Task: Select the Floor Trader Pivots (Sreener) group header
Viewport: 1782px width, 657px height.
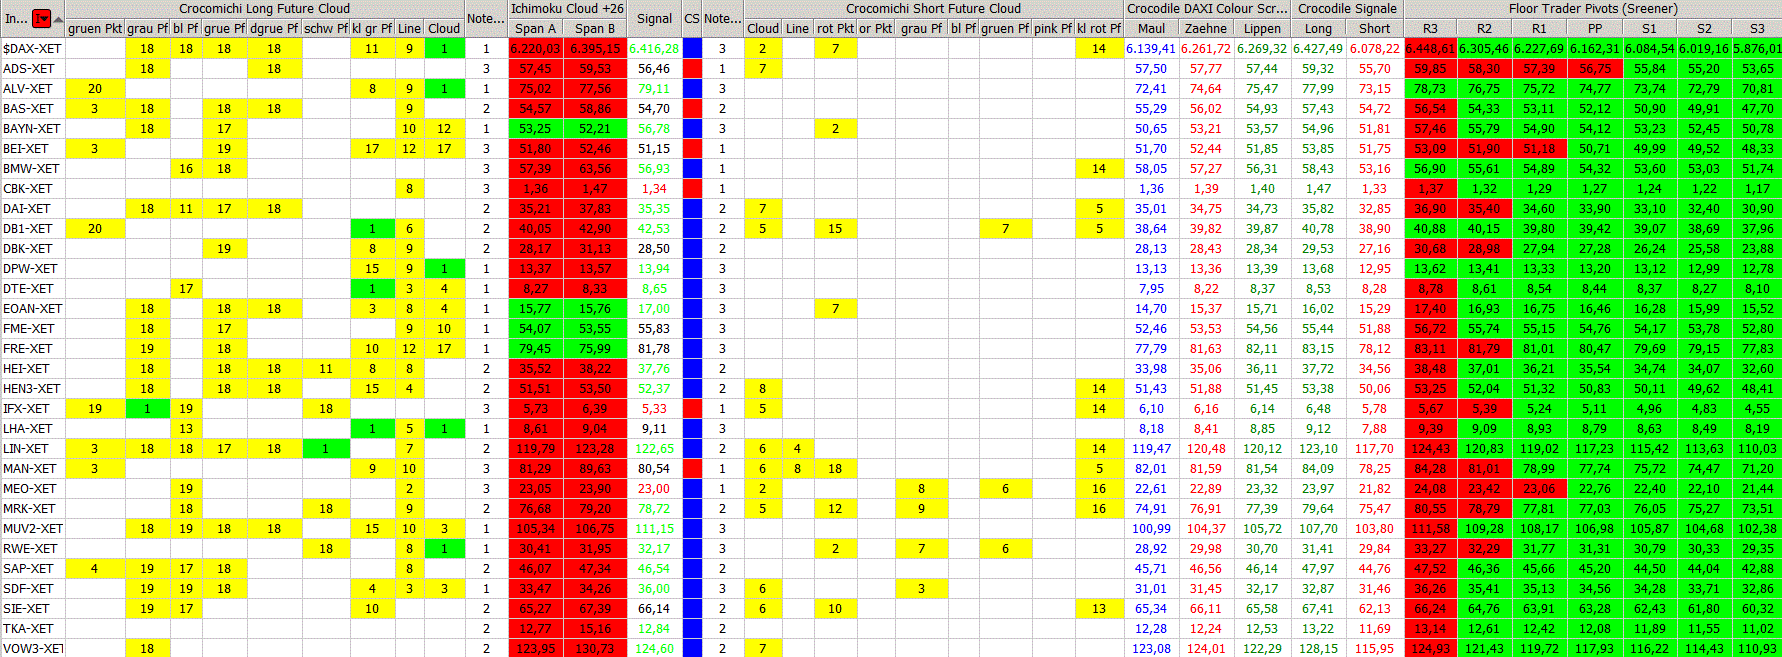Action: point(1593,9)
